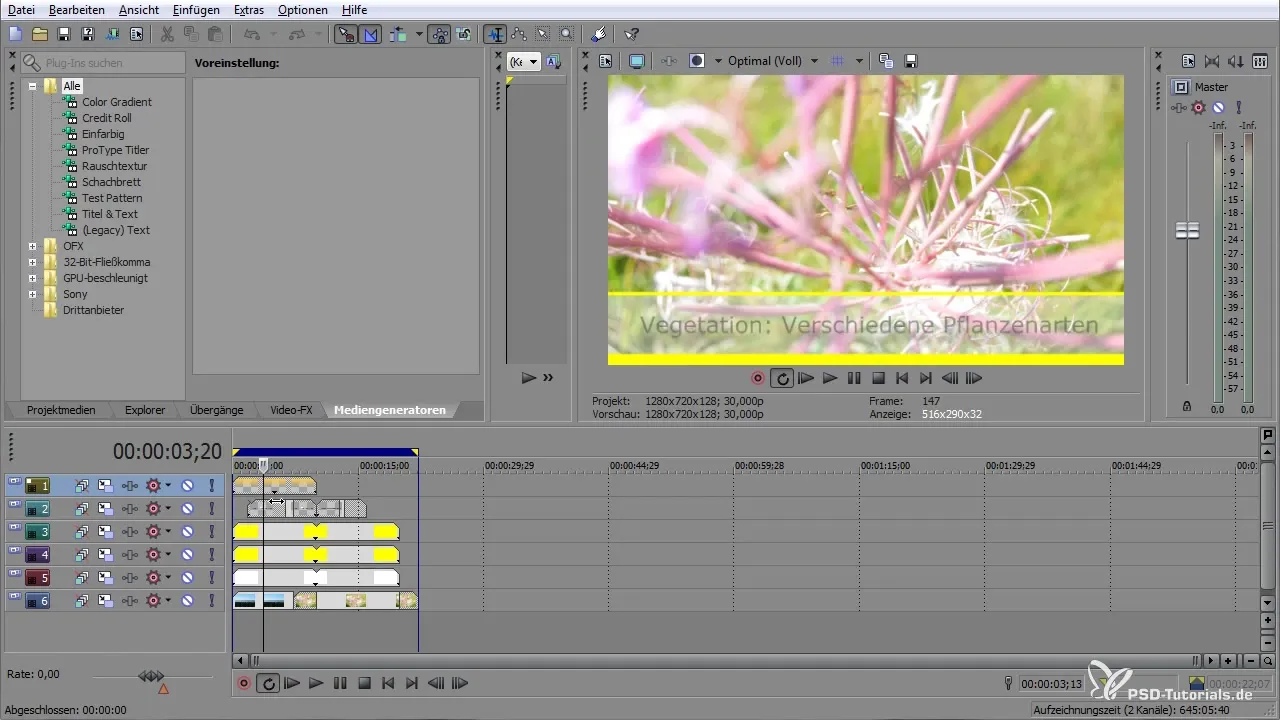Screen dimensions: 1280x720
Task: Toggle Automatic Crossfades toolbar button
Action: tap(371, 34)
